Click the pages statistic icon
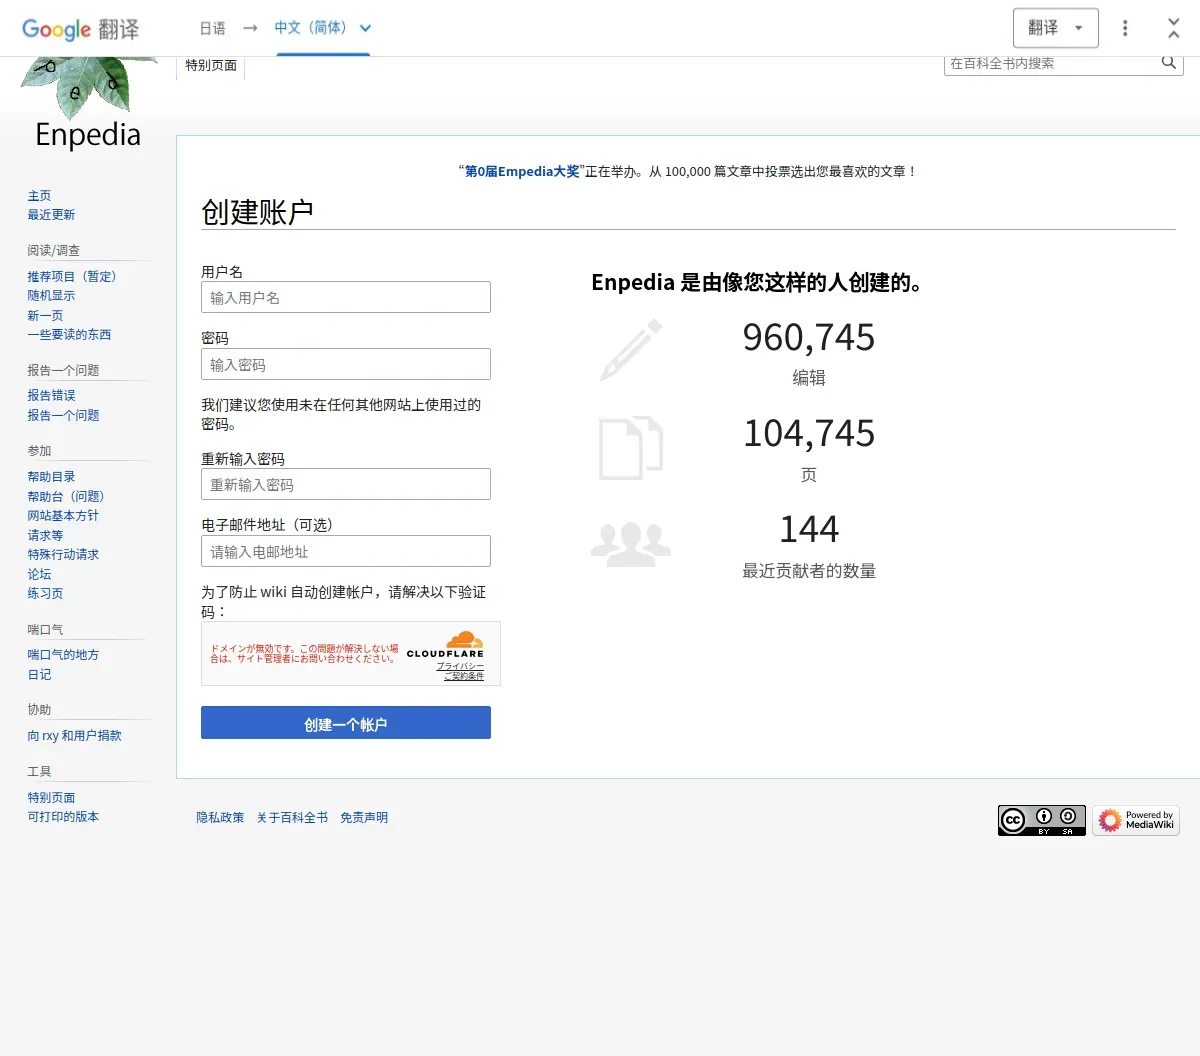This screenshot has height=1056, width=1200. point(631,447)
